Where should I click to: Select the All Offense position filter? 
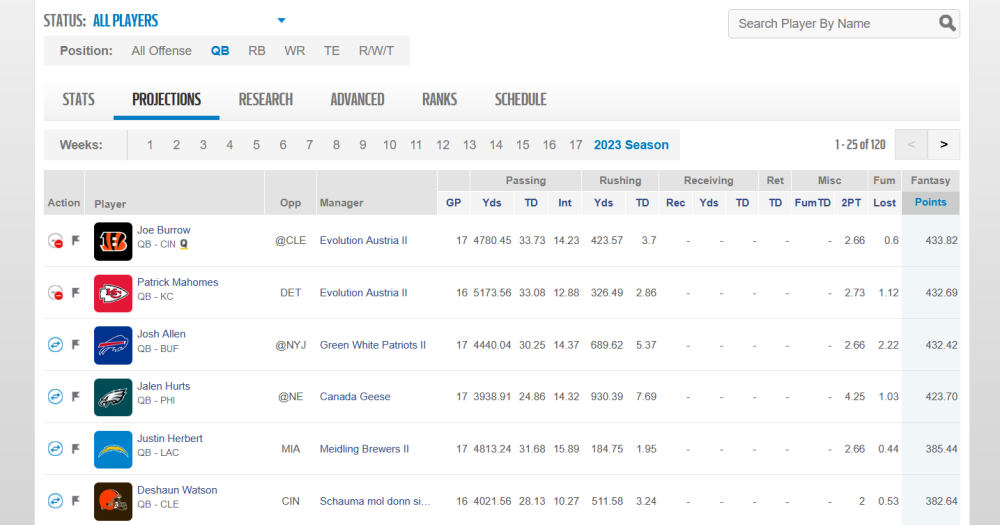(x=161, y=50)
